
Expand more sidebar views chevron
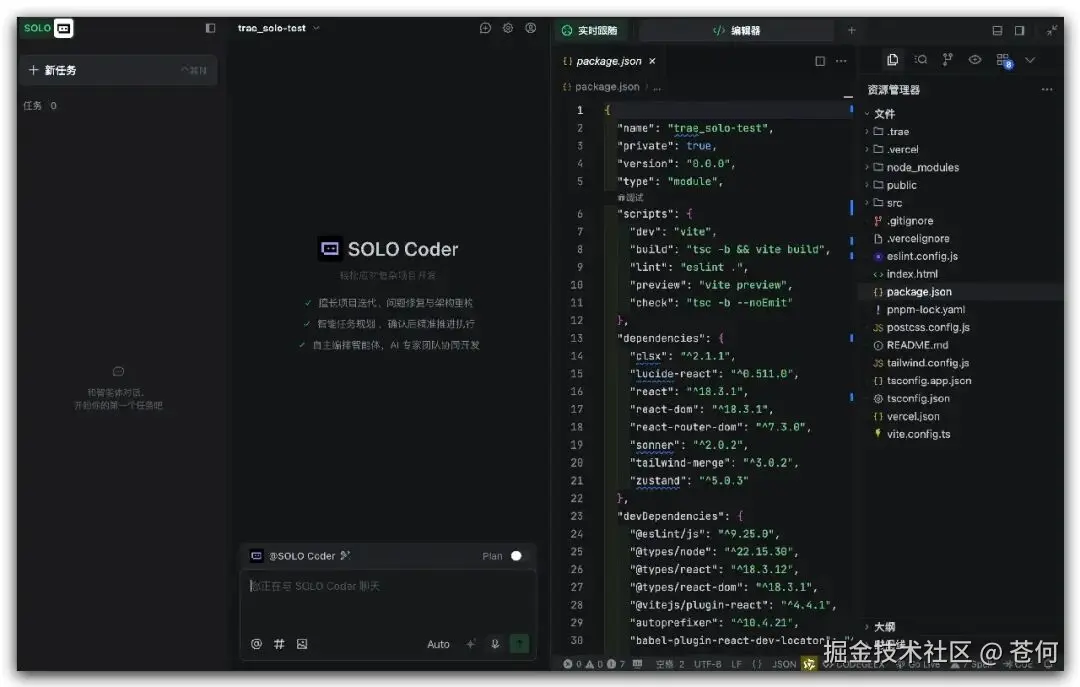pos(1030,60)
